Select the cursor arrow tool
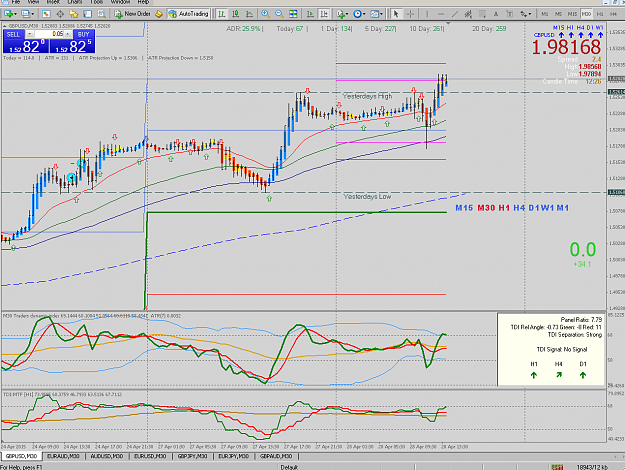This screenshot has width=625, height=470. pyautogui.click(x=396, y=14)
